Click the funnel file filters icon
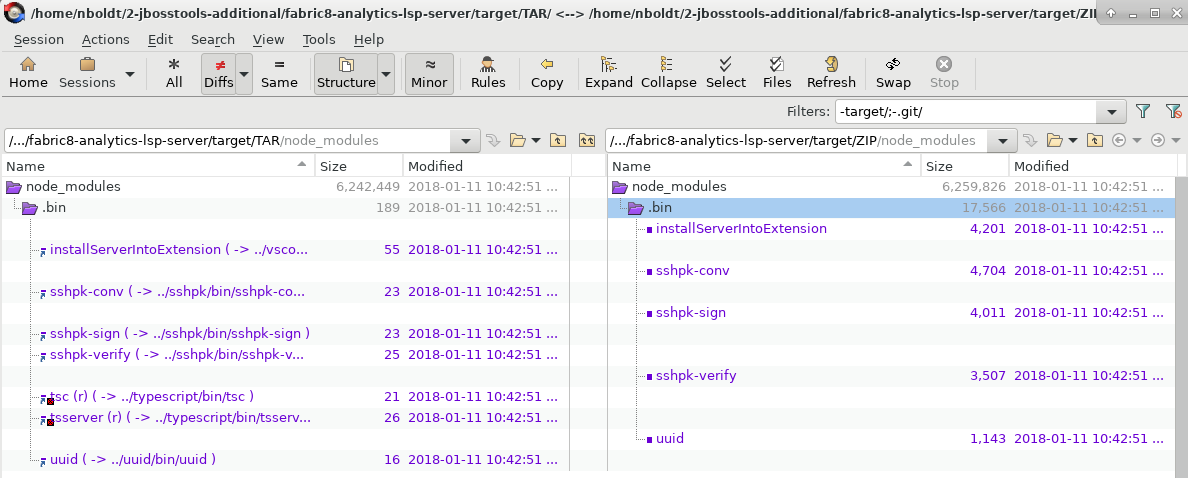 point(1143,111)
